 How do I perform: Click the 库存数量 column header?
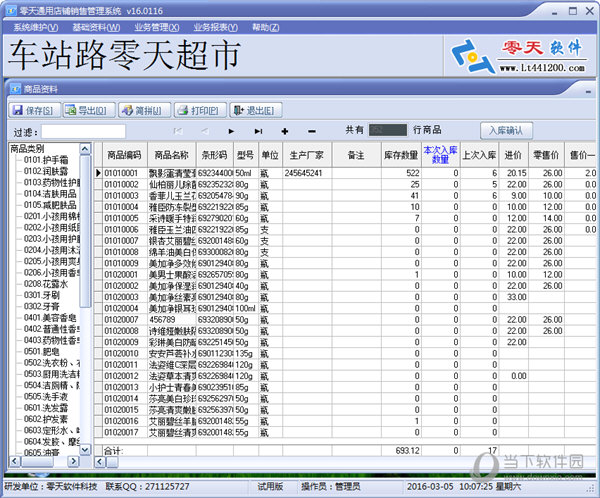pyautogui.click(x=401, y=155)
